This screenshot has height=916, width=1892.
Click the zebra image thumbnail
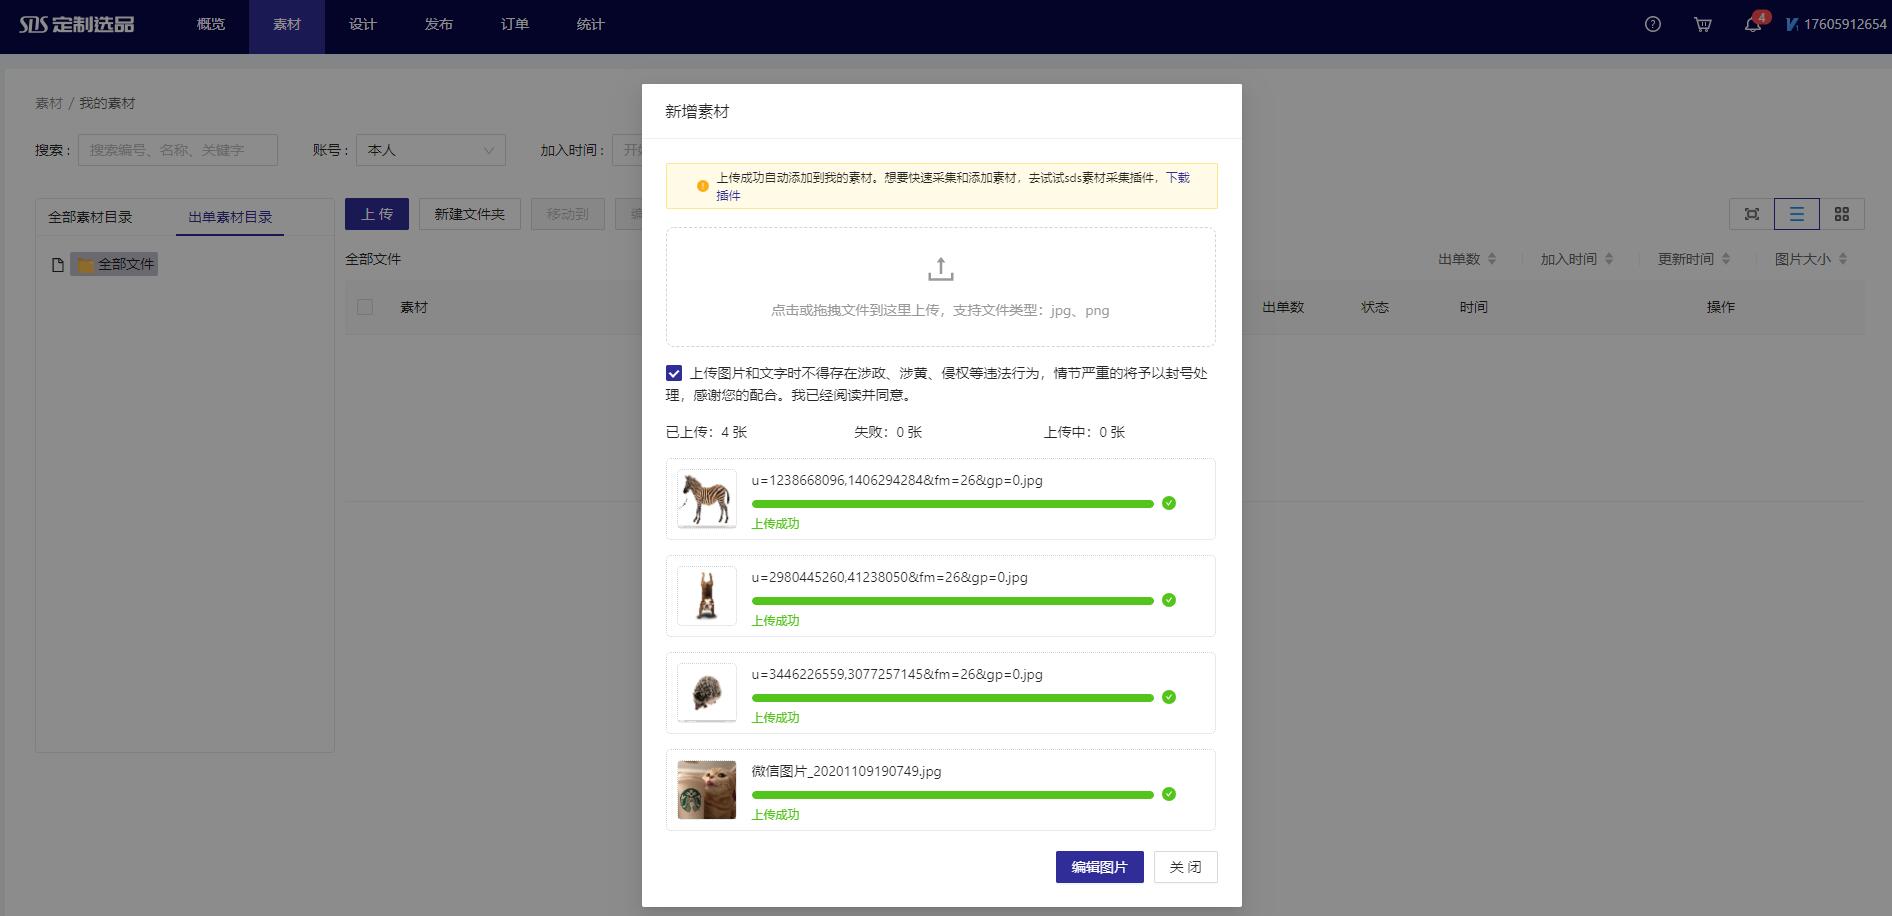pos(707,499)
